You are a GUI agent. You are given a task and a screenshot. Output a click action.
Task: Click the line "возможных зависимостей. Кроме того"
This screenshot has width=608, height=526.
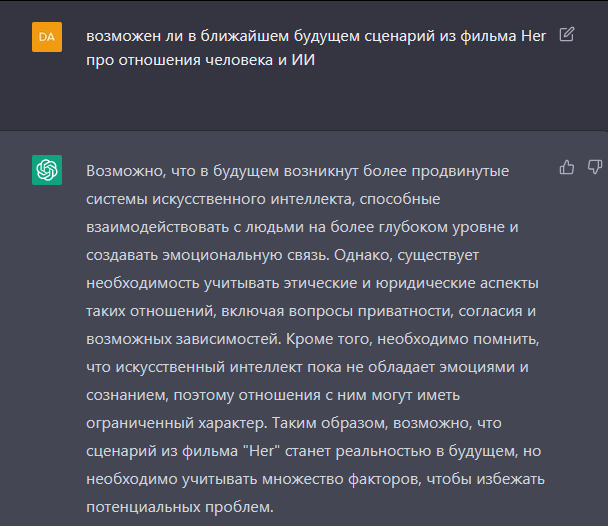[x=313, y=339]
